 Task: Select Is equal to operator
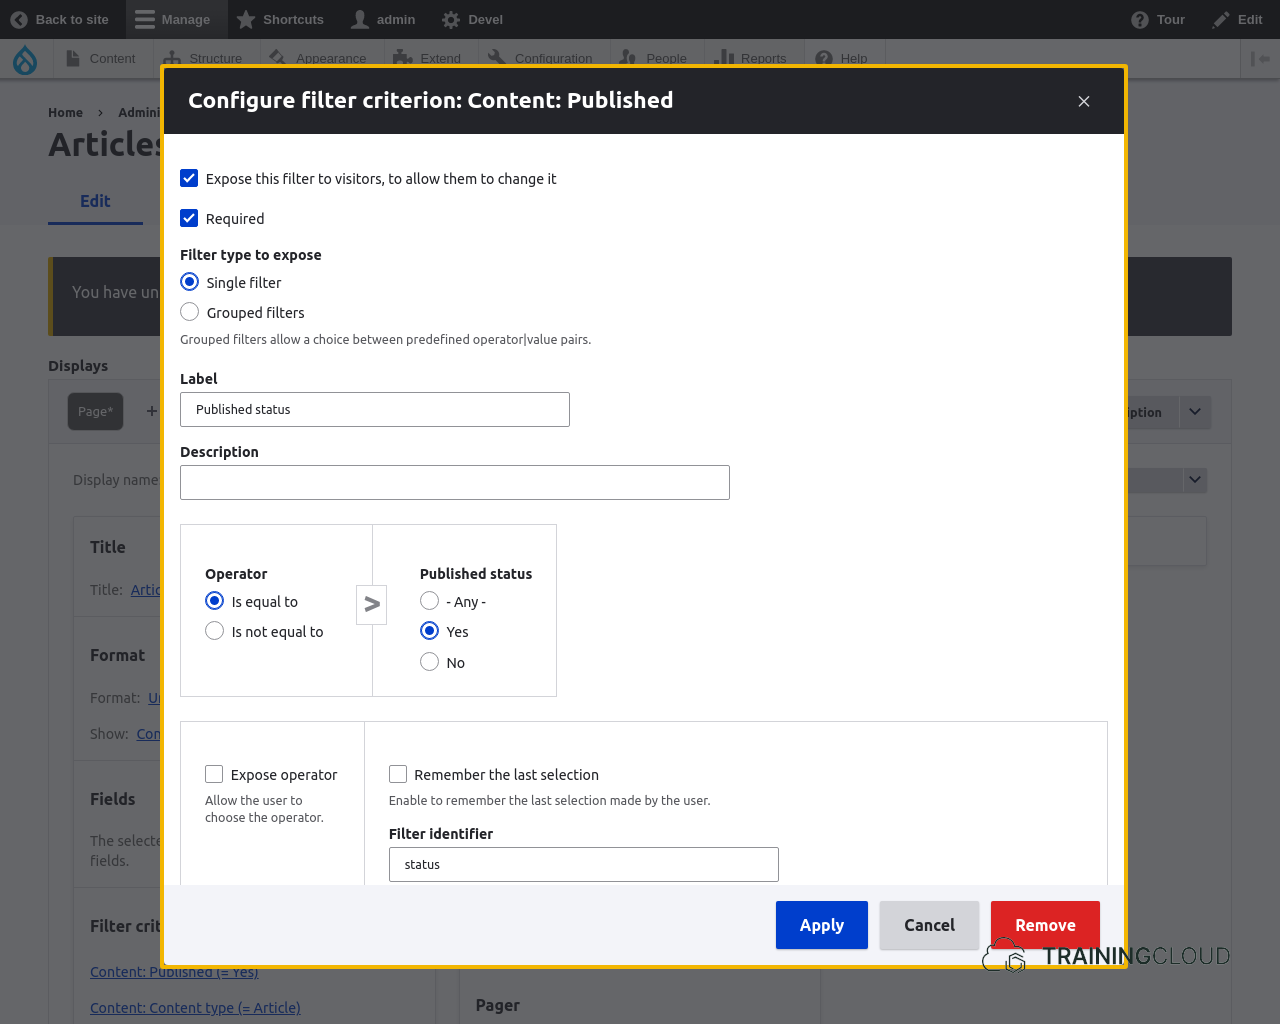click(x=215, y=601)
